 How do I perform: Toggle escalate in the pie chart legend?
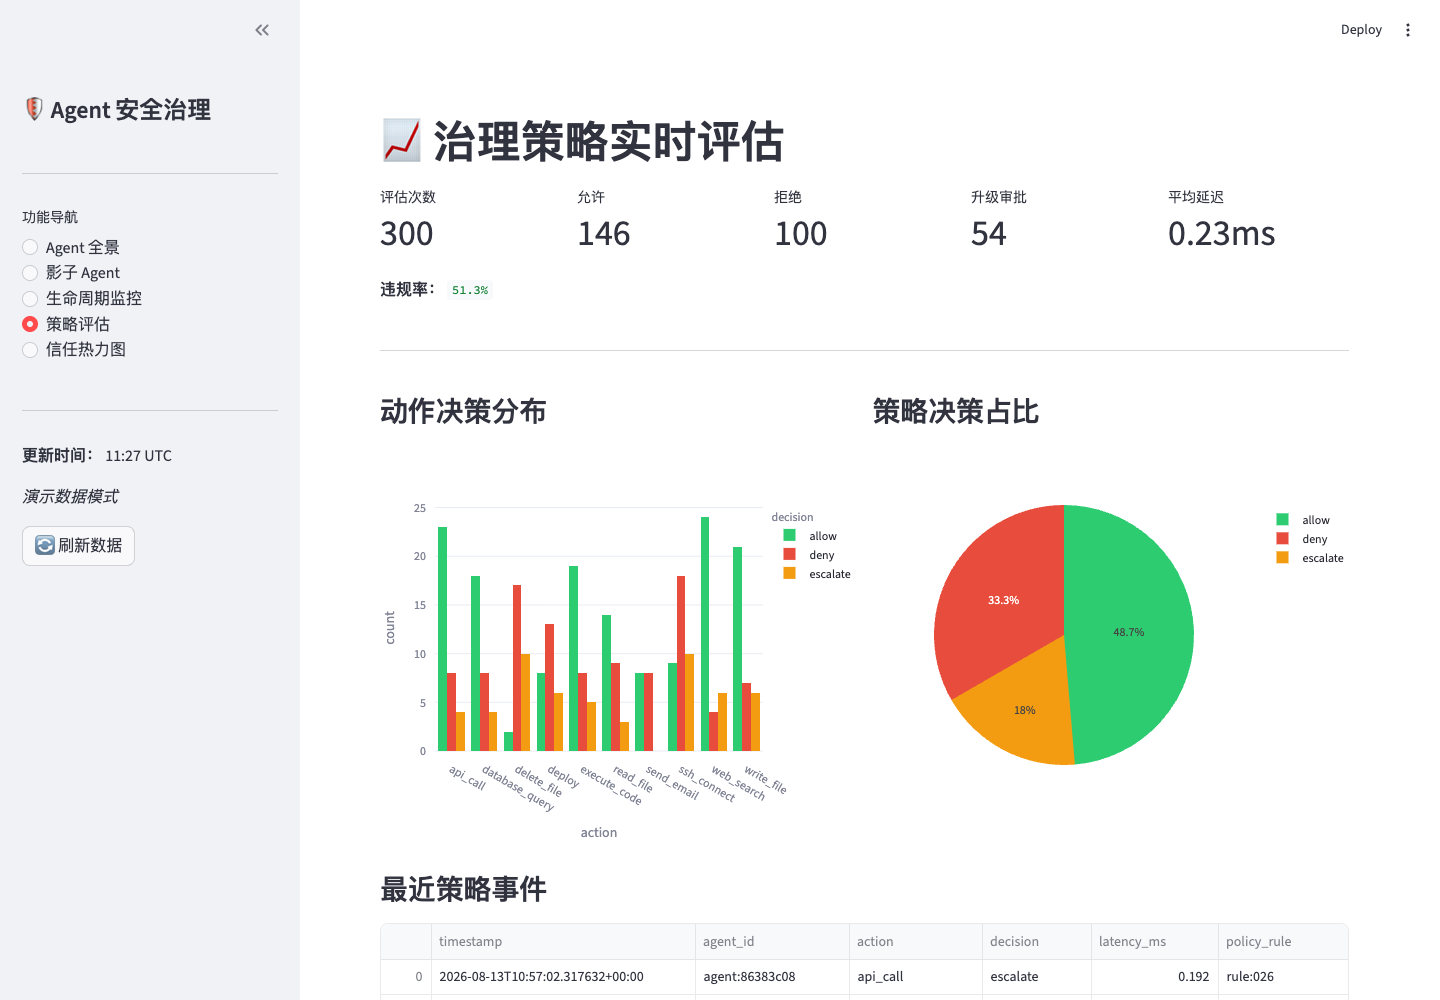pos(1310,558)
